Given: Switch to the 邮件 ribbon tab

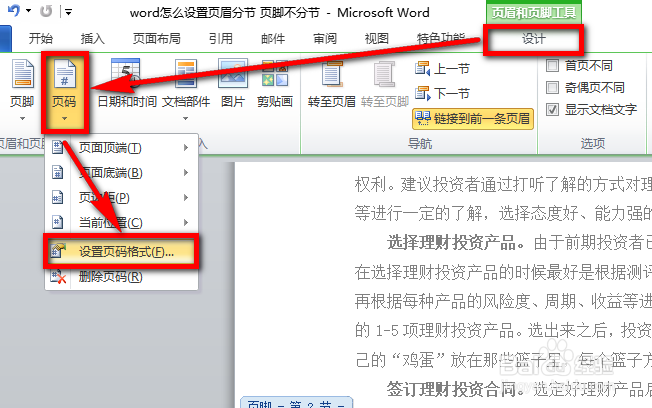Looking at the screenshot, I should coord(273,39).
